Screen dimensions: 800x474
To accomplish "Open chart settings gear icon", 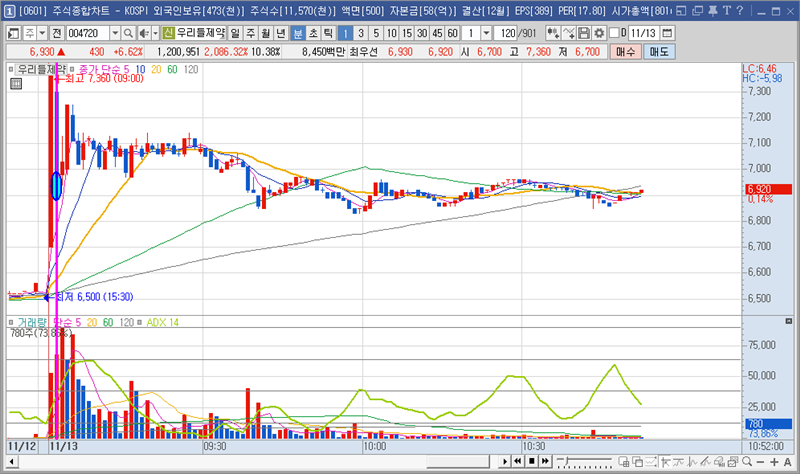I will 599,33.
